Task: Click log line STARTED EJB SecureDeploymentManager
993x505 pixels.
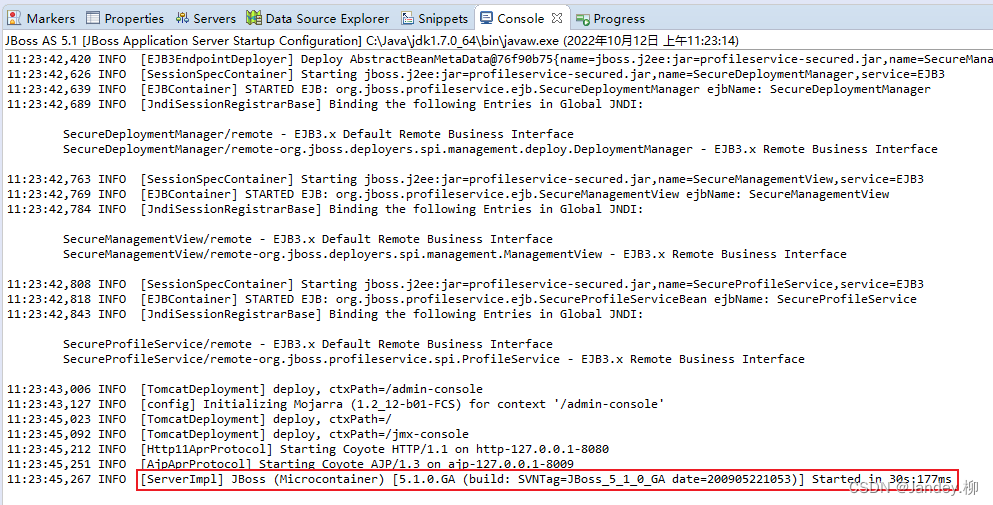Action: click(x=469, y=89)
